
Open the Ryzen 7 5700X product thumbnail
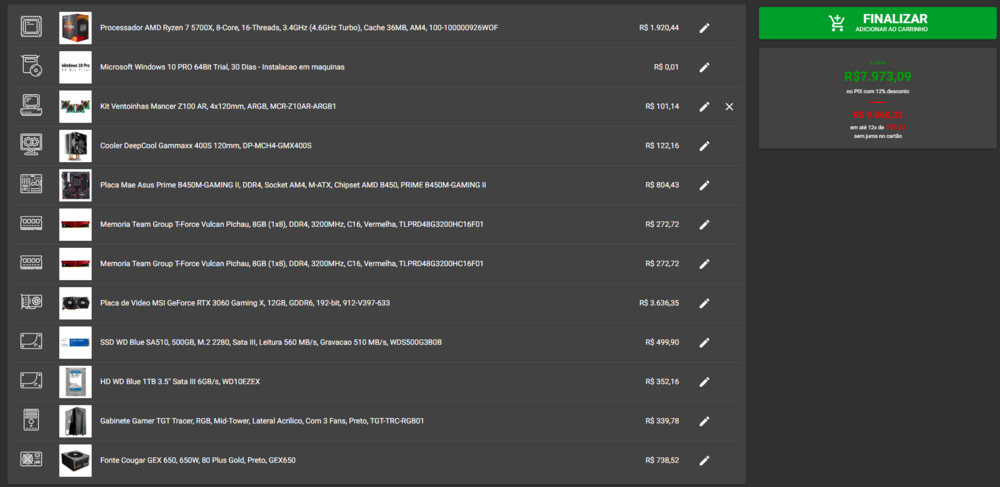(x=75, y=28)
